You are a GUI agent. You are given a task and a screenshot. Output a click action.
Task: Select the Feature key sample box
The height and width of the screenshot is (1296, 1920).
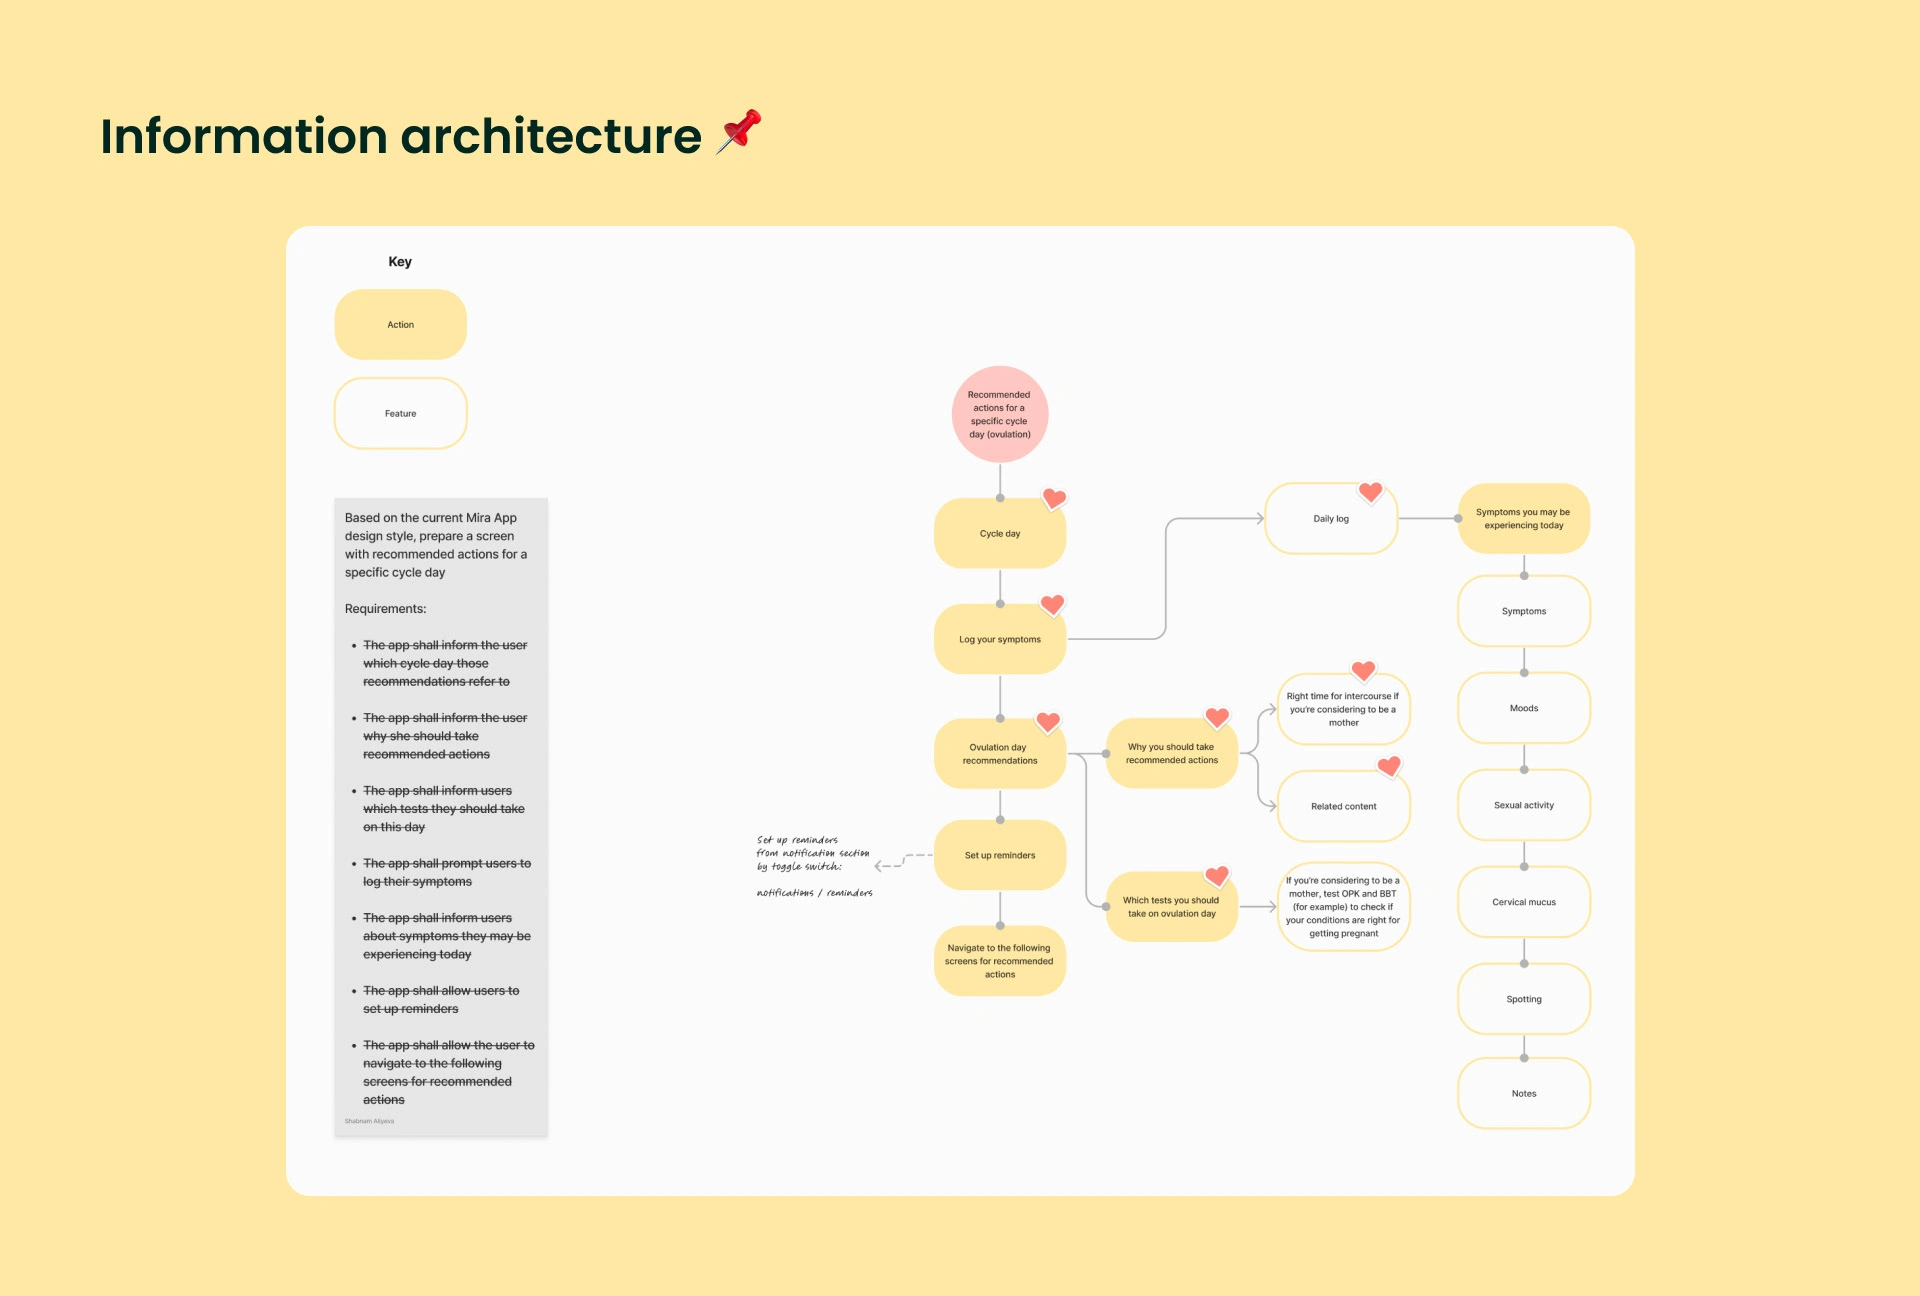tap(401, 413)
